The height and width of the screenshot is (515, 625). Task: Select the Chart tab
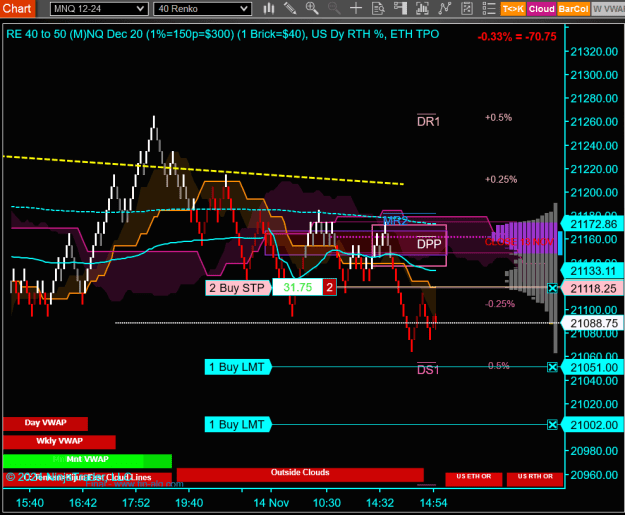(x=17, y=8)
